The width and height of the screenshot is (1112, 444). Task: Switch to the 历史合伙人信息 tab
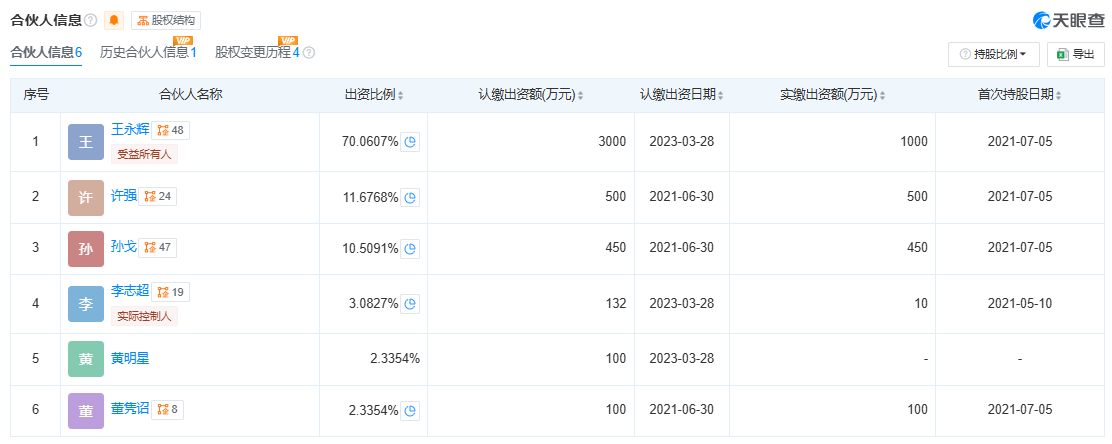click(148, 52)
